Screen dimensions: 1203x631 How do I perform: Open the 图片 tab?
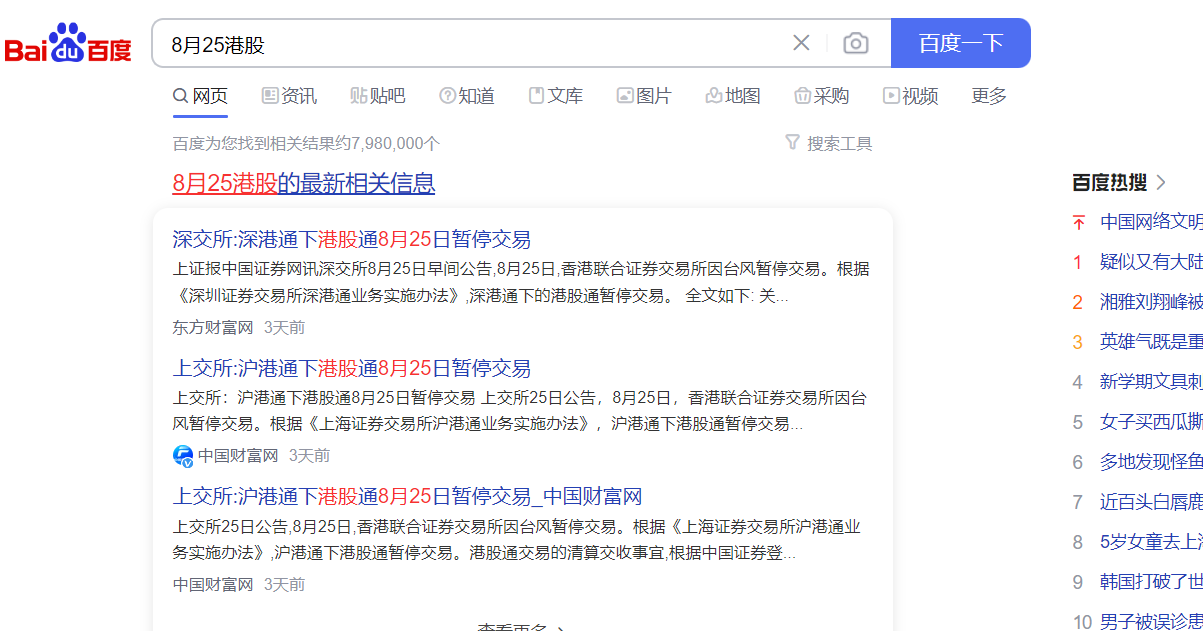[644, 96]
